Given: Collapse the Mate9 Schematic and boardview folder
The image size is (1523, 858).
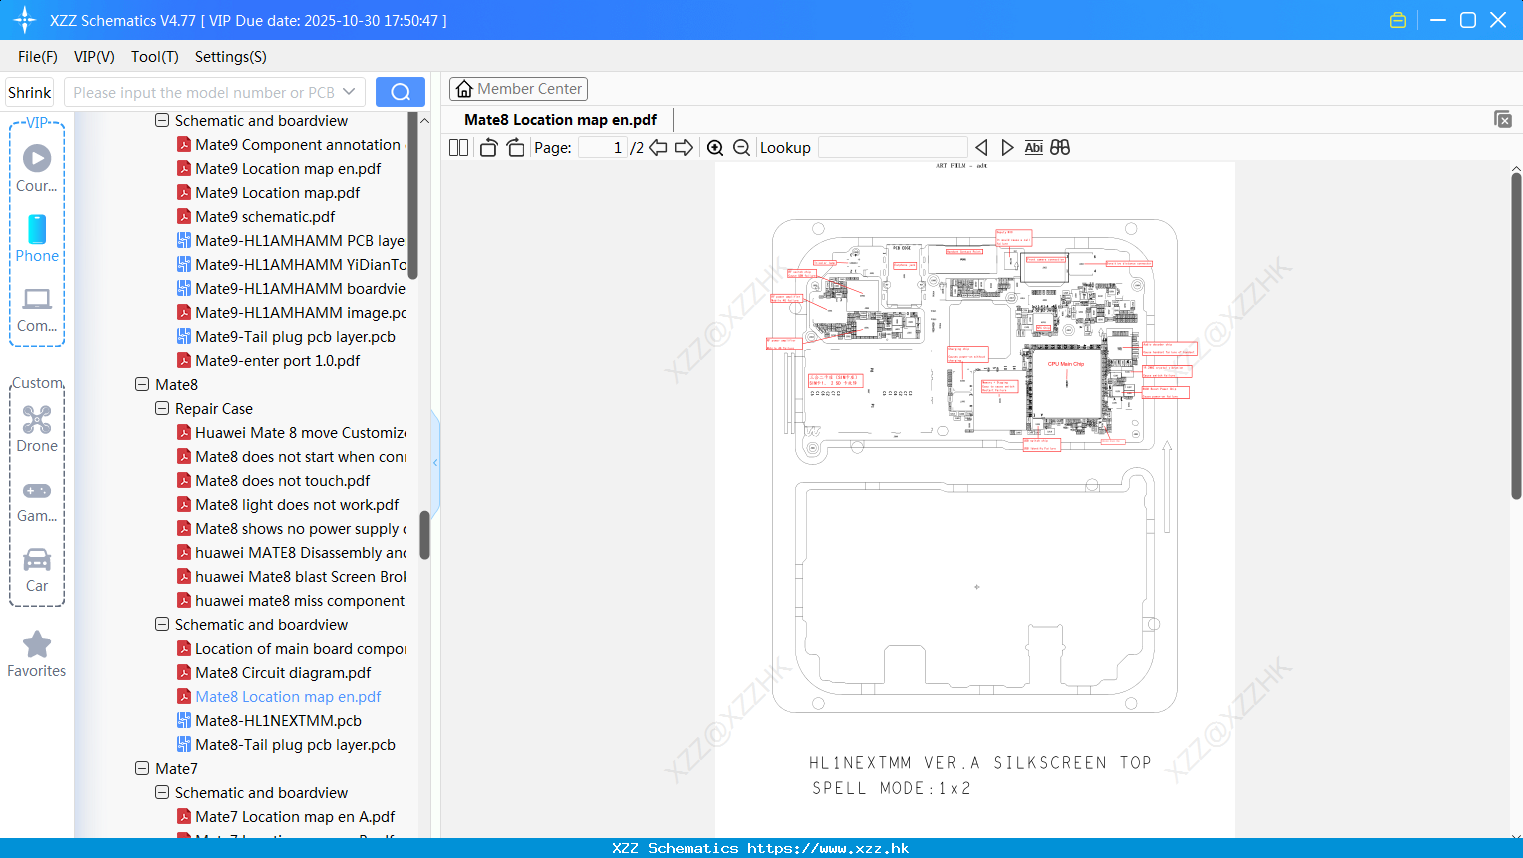Looking at the screenshot, I should coord(162,120).
